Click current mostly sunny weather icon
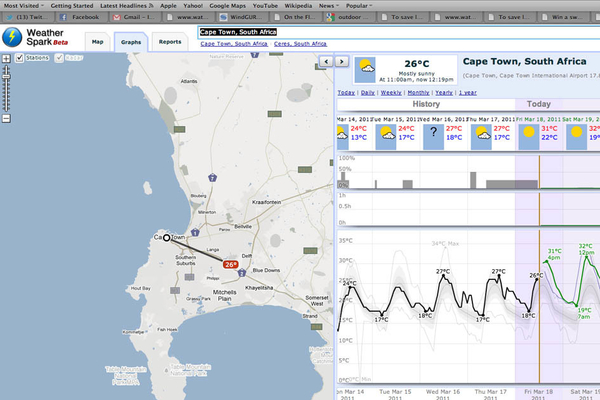 pos(365,70)
